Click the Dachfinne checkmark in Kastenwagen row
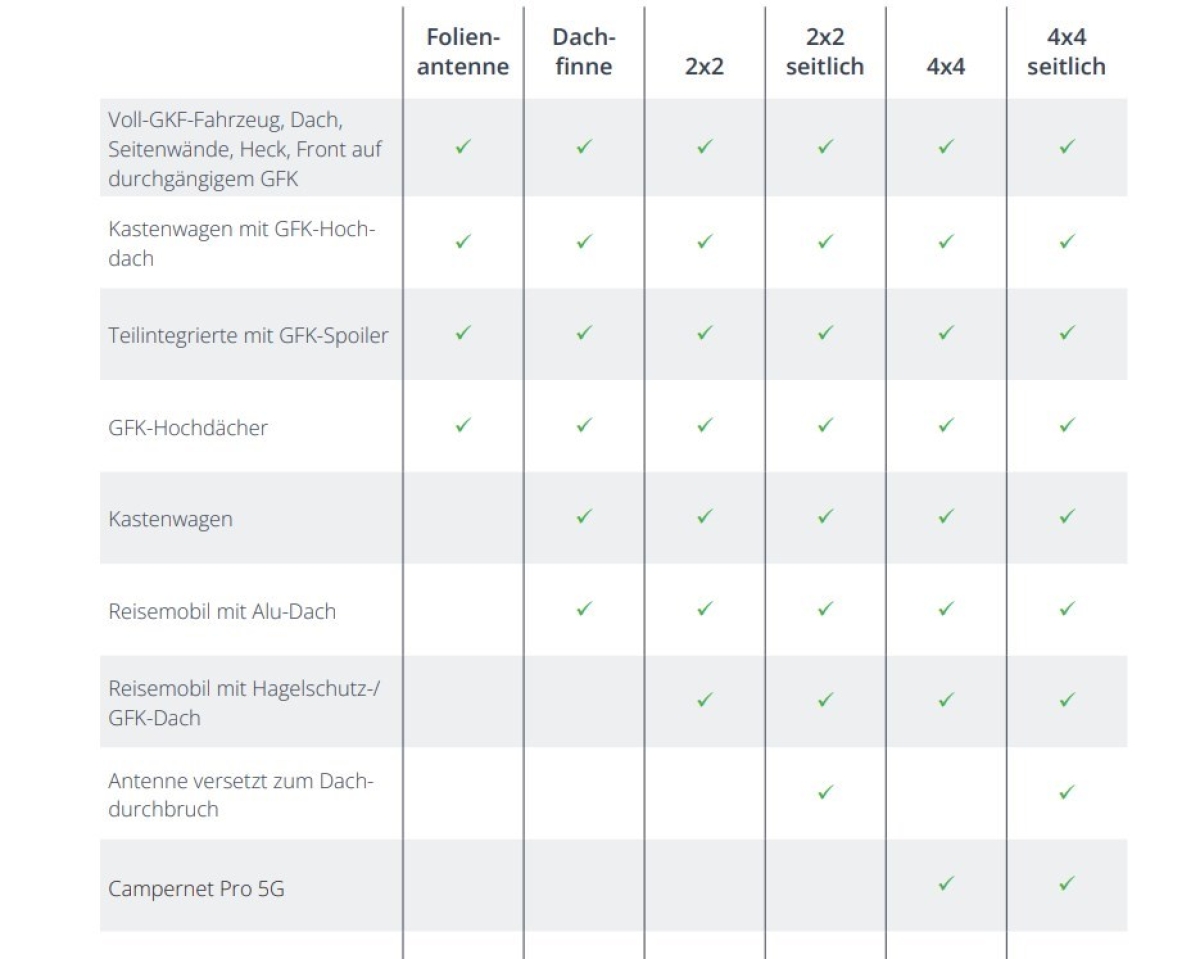 pyautogui.click(x=584, y=516)
